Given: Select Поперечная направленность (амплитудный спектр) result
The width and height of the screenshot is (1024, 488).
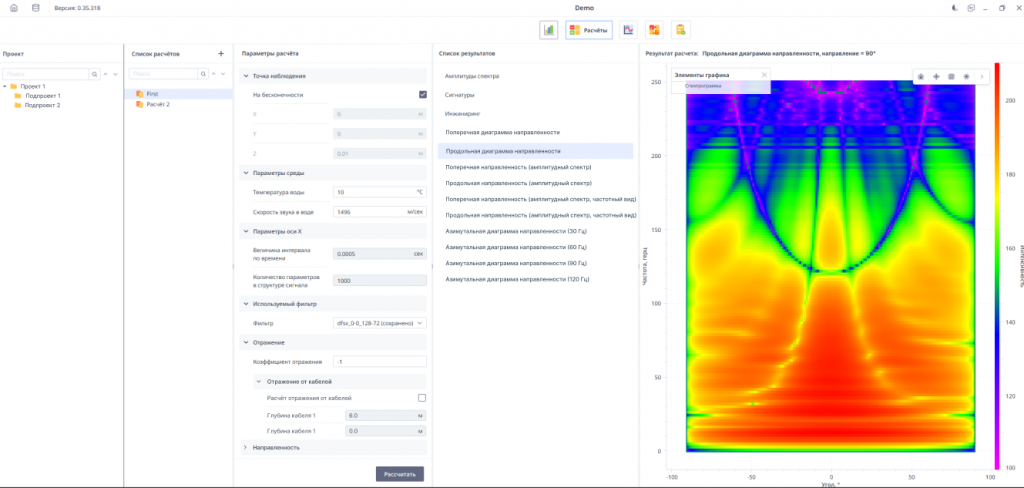Looking at the screenshot, I should (518, 167).
